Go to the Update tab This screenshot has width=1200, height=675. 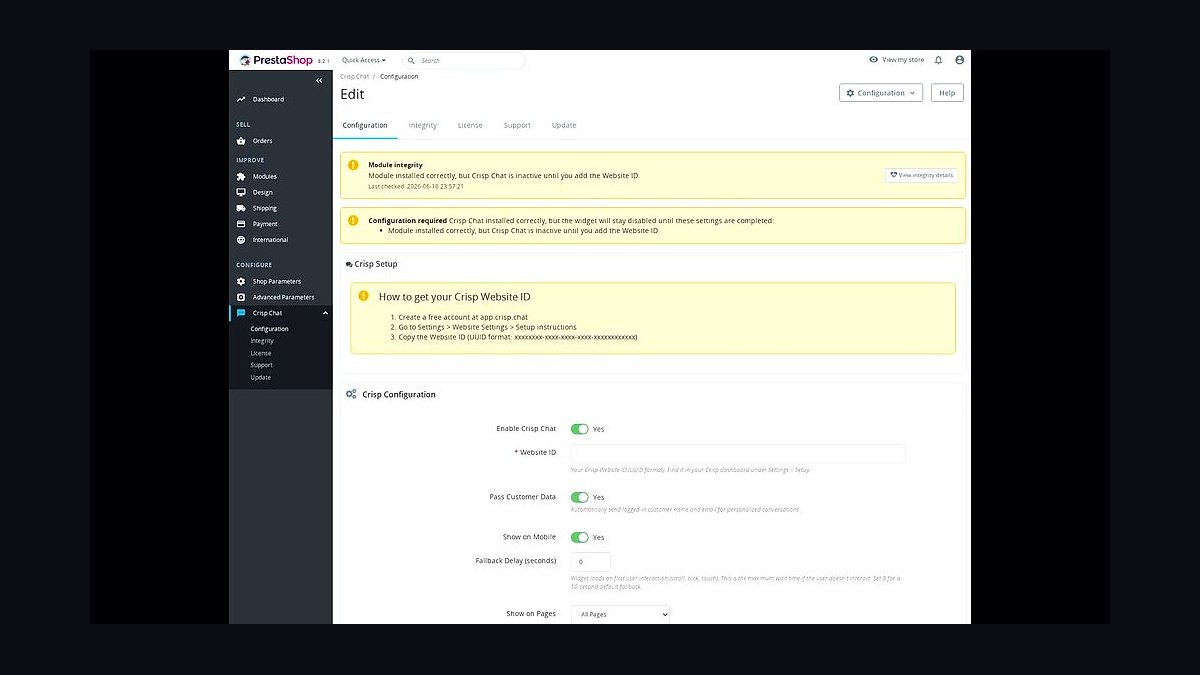tap(564, 125)
